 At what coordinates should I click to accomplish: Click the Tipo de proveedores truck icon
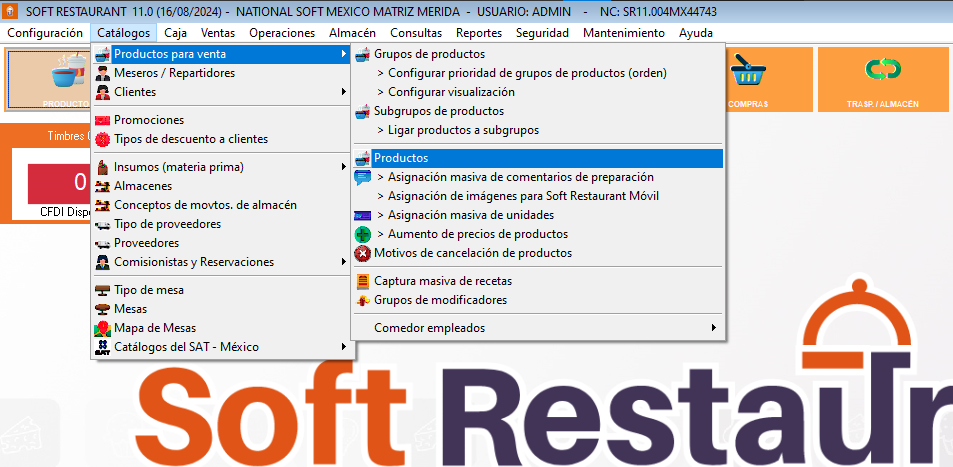pos(103,224)
